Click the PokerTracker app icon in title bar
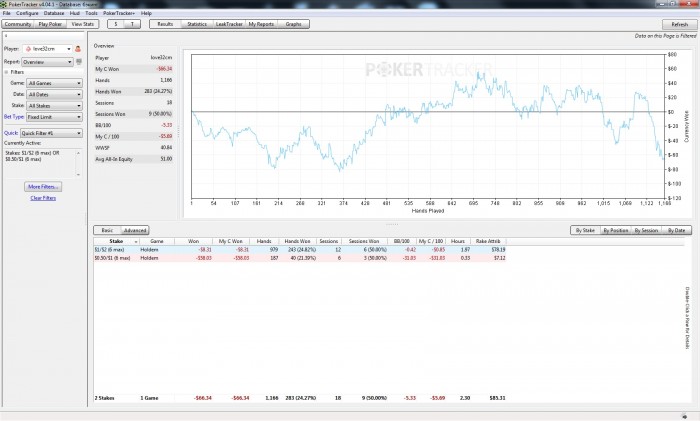This screenshot has height=421, width=700. [4, 4]
